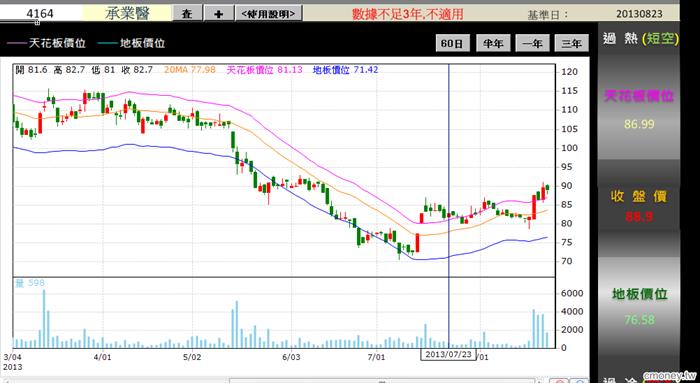Click the 基準日 label
Image resolution: width=700 pixels, height=383 pixels.
[x=548, y=14]
